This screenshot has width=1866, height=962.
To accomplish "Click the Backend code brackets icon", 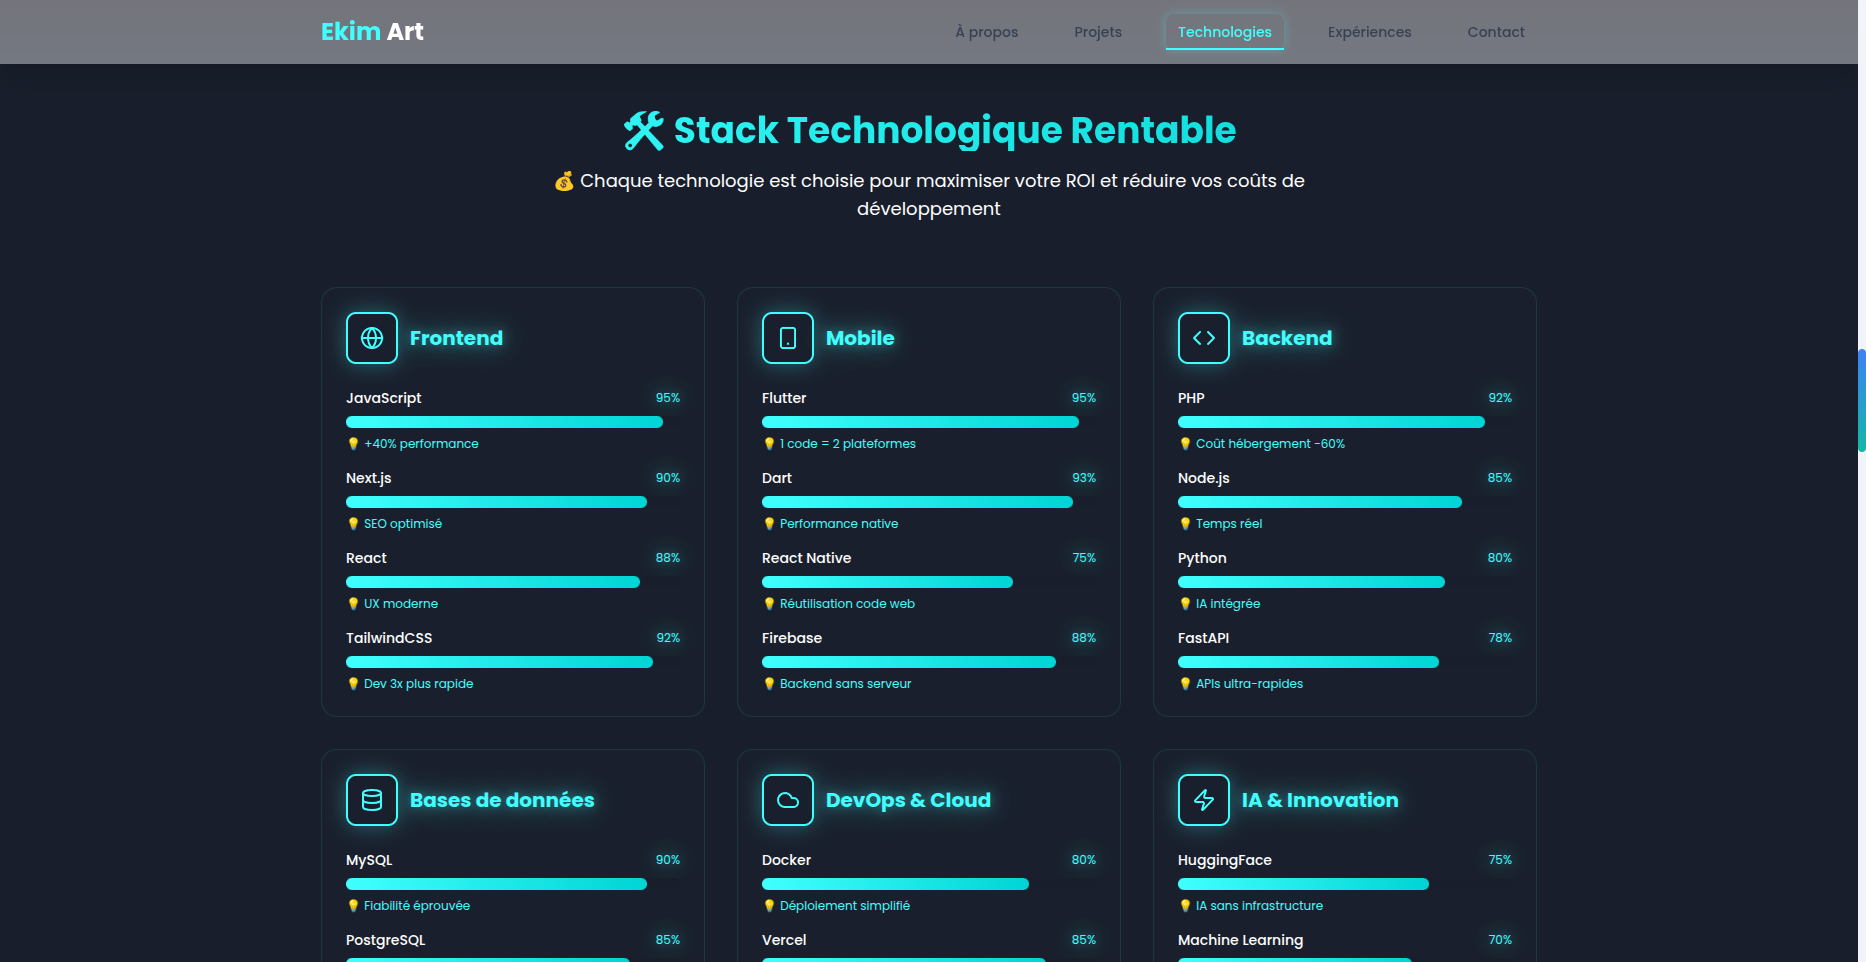I will click(x=1204, y=338).
